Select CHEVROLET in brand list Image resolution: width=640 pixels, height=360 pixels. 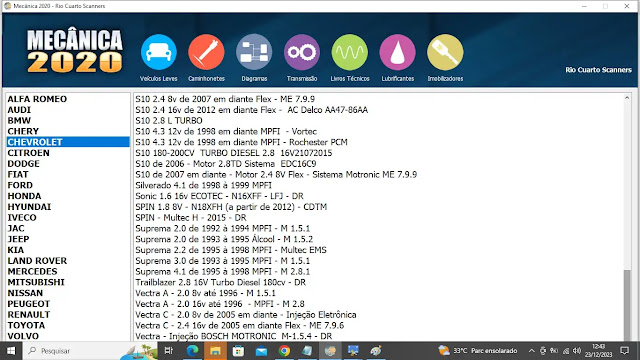[x=68, y=142]
